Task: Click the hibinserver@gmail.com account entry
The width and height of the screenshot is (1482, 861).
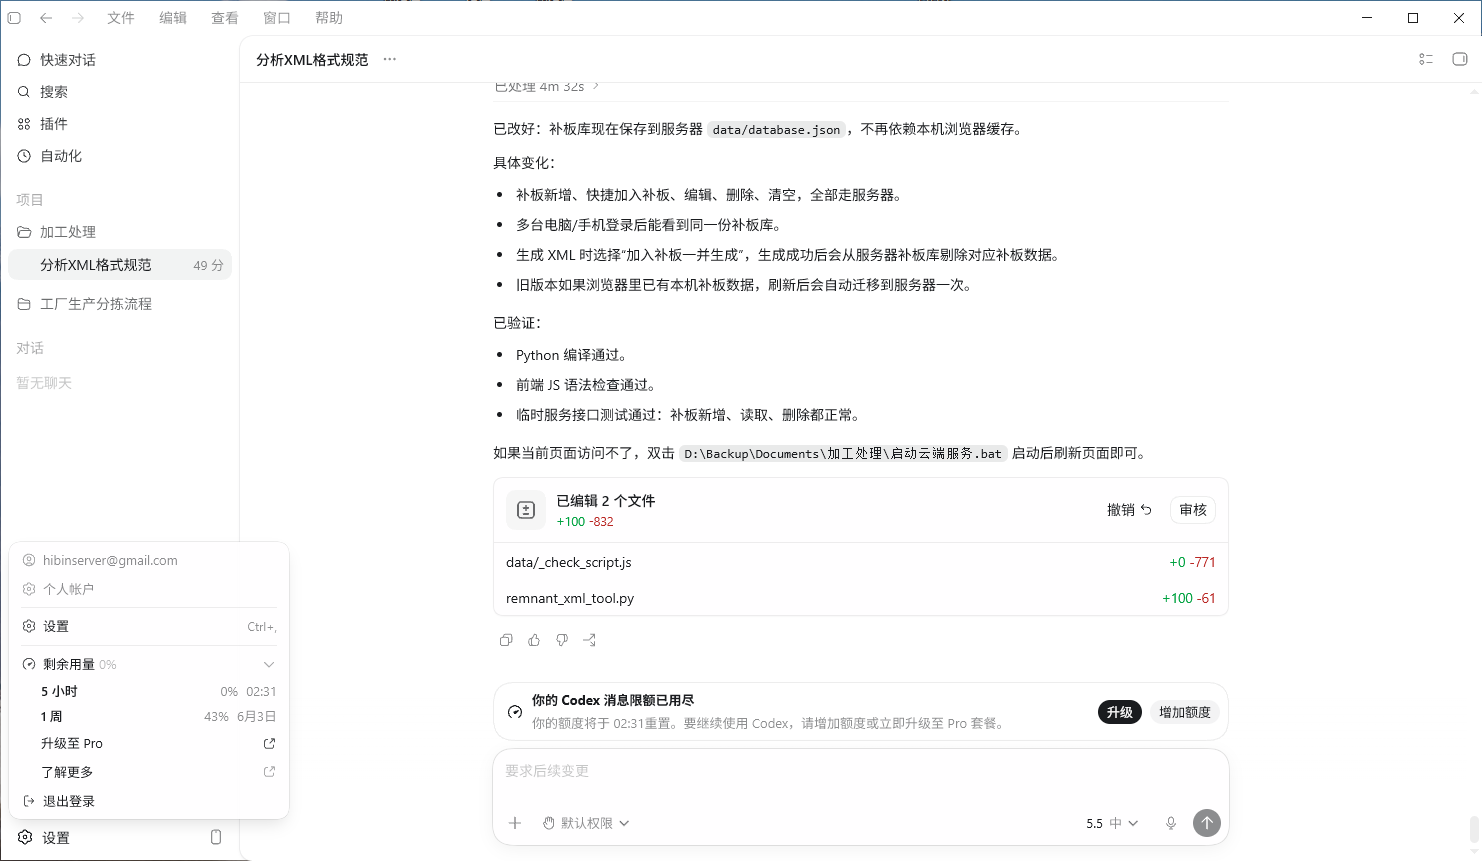Action: 149,561
